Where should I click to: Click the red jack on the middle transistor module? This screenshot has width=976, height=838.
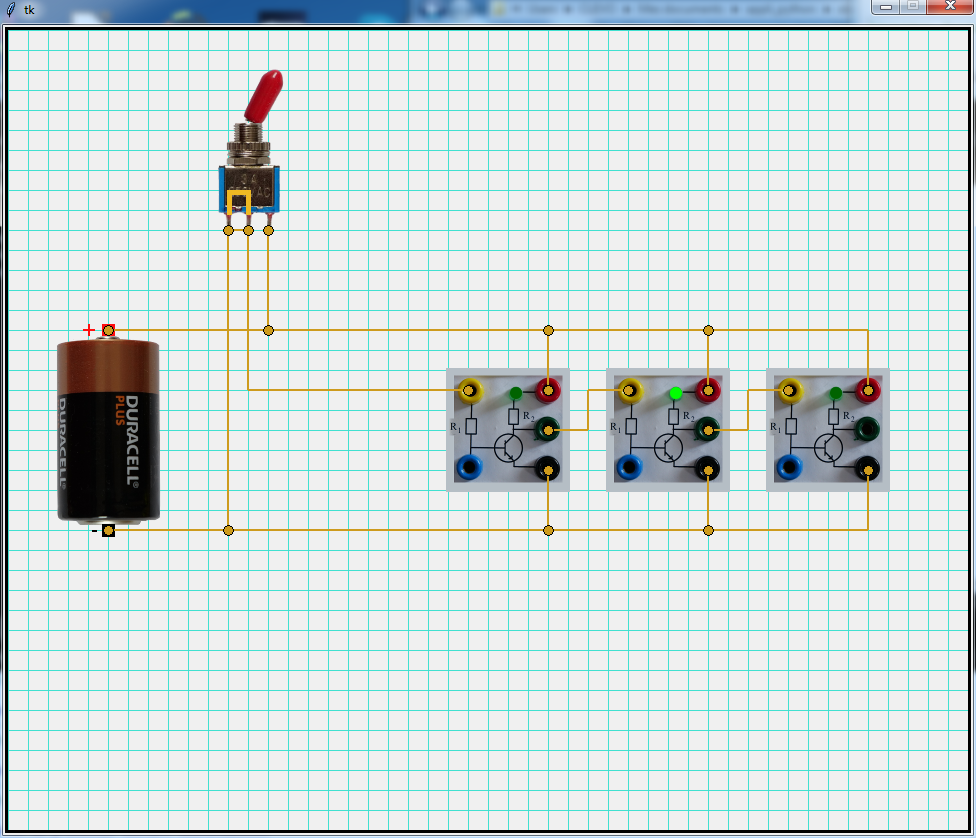tap(708, 390)
